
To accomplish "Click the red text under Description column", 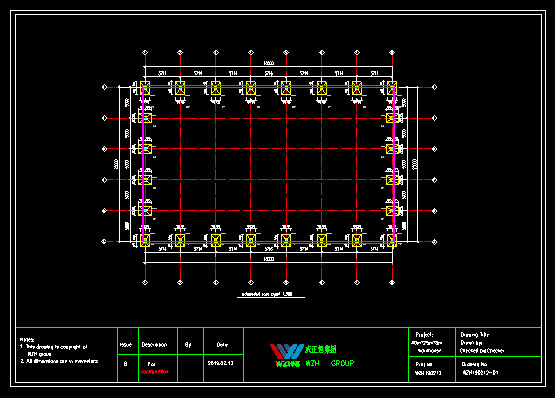I will pos(154,372).
